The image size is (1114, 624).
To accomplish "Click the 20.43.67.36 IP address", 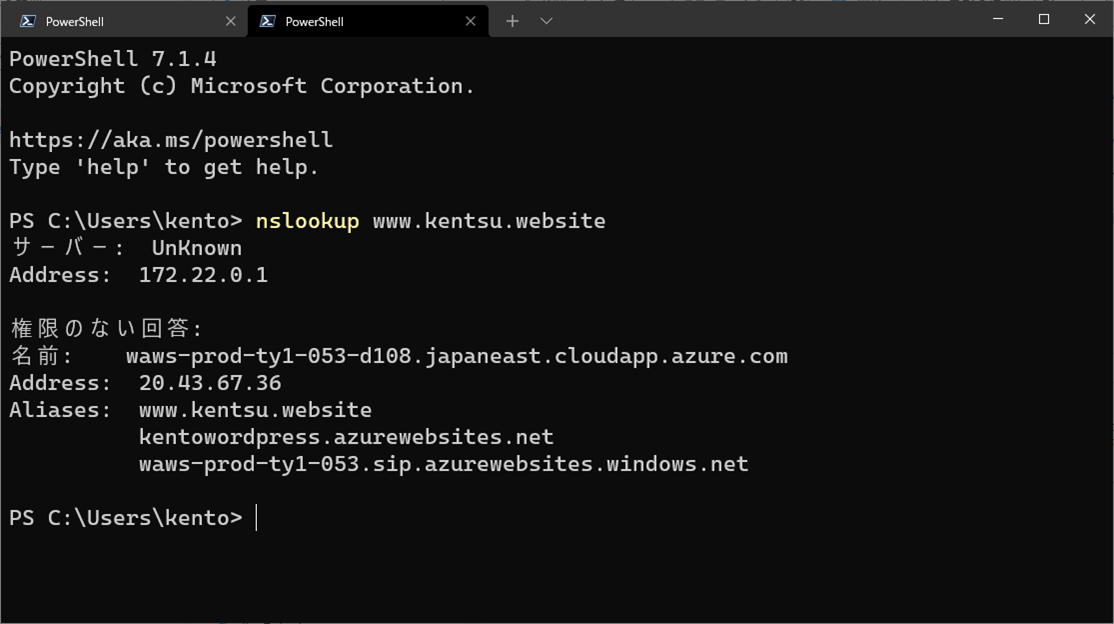I will tap(210, 383).
